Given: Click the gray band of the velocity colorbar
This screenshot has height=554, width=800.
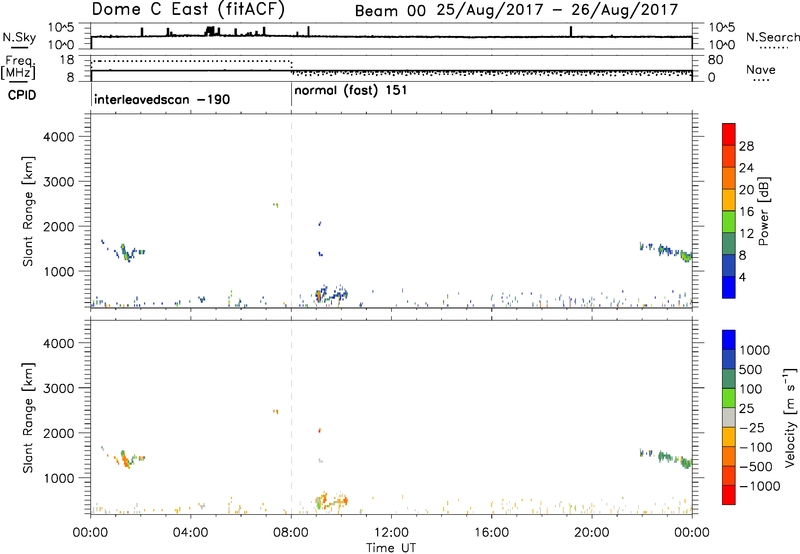Looking at the screenshot, I should point(729,417).
